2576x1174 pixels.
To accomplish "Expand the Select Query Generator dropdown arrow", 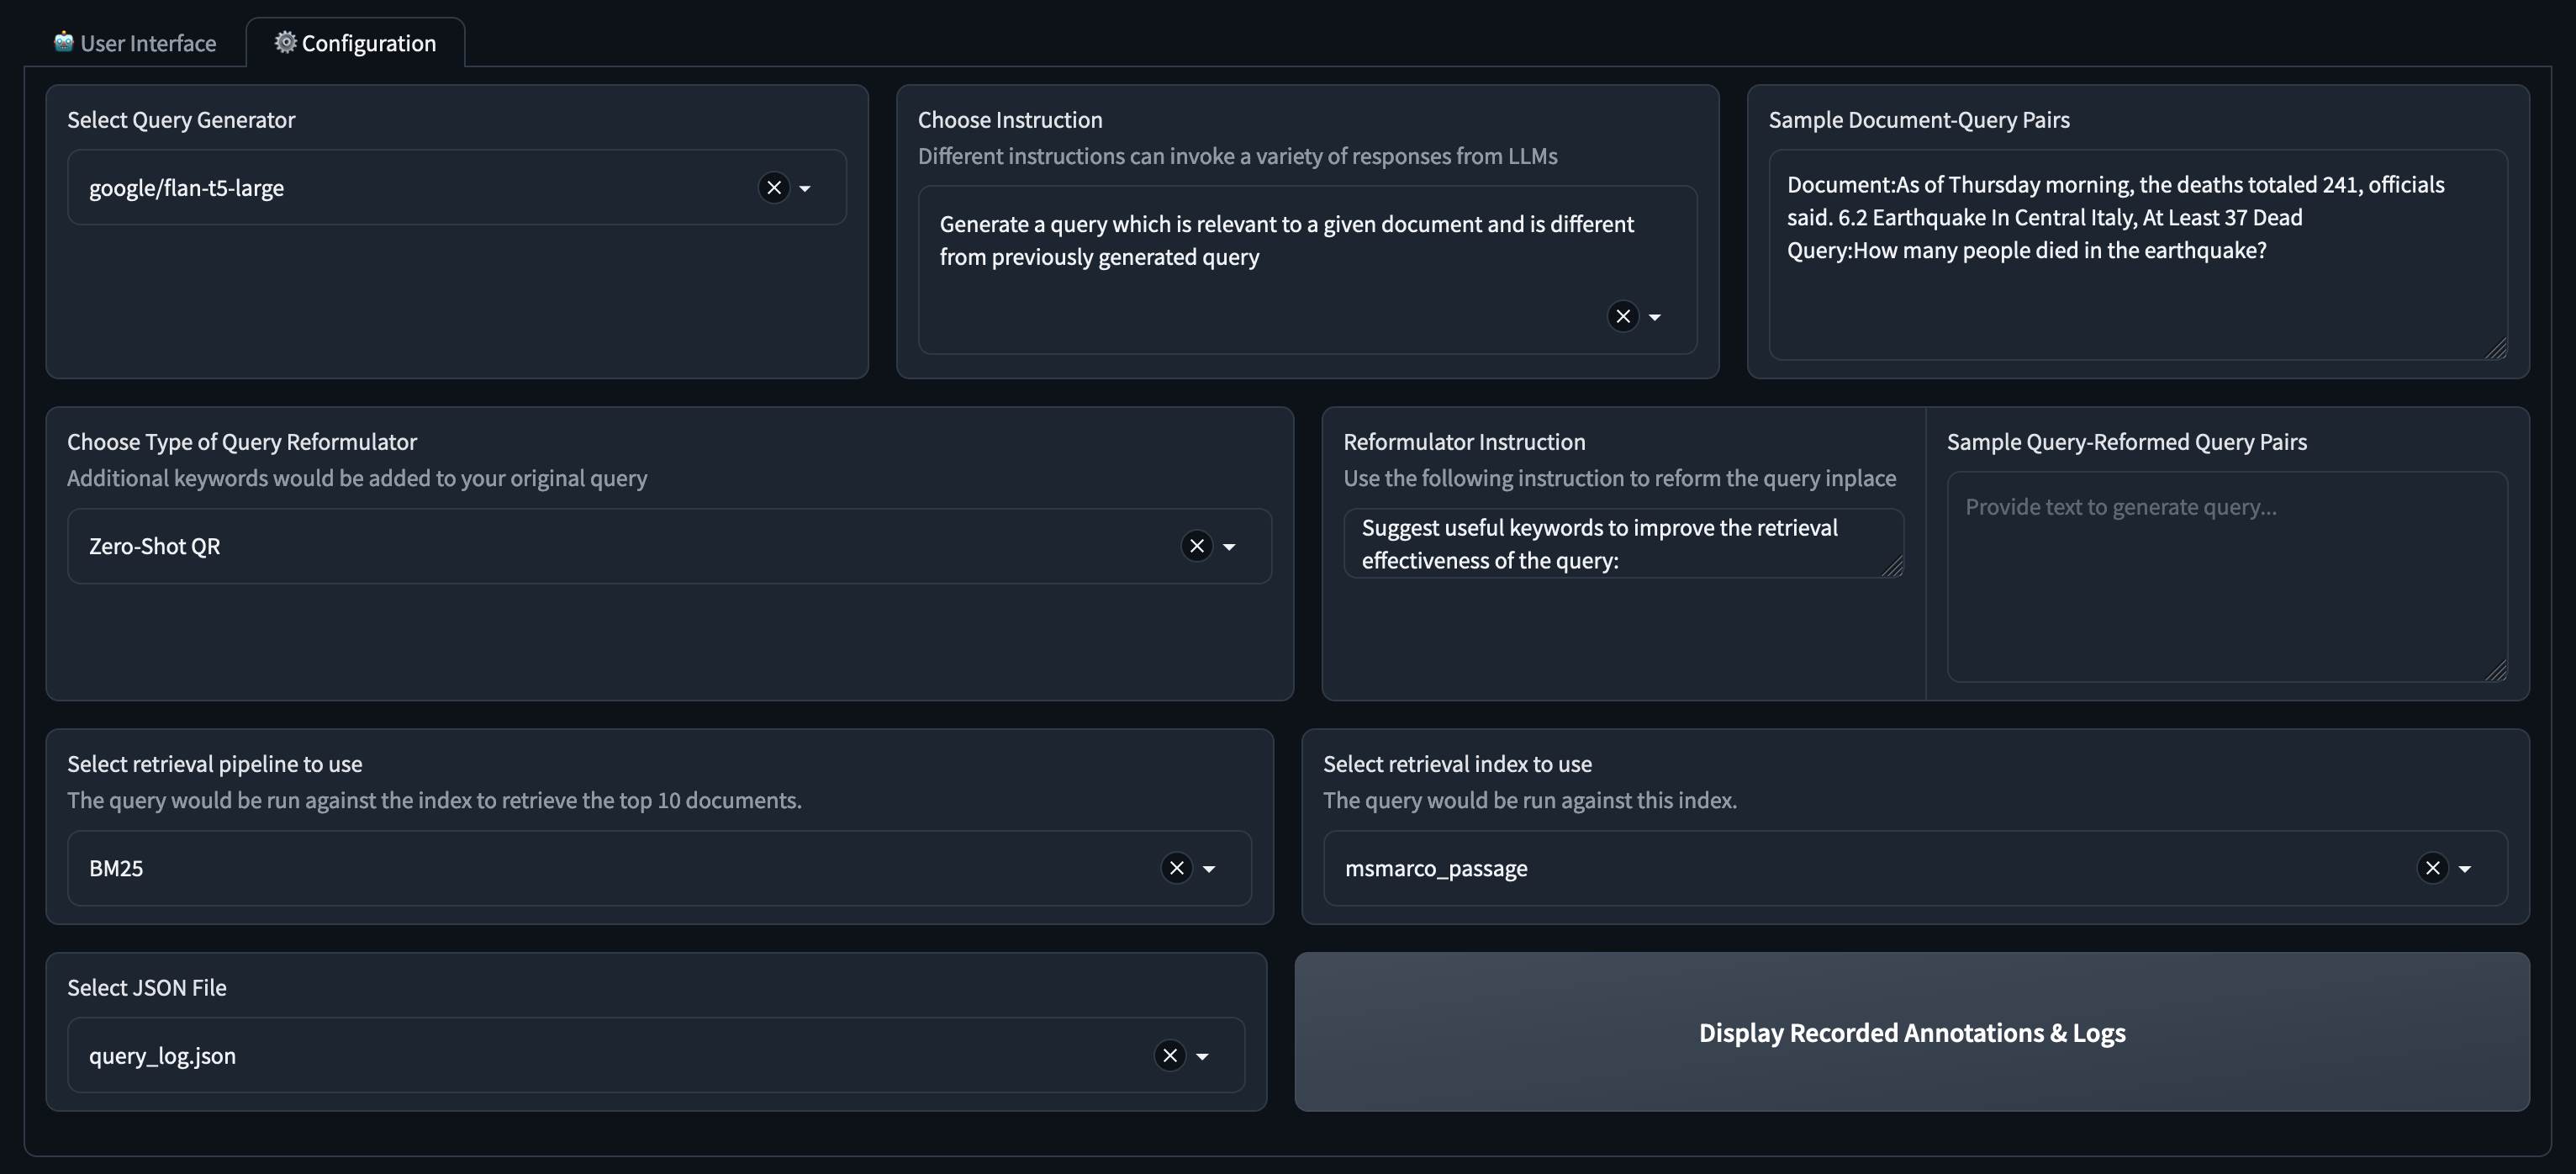I will click(x=805, y=188).
